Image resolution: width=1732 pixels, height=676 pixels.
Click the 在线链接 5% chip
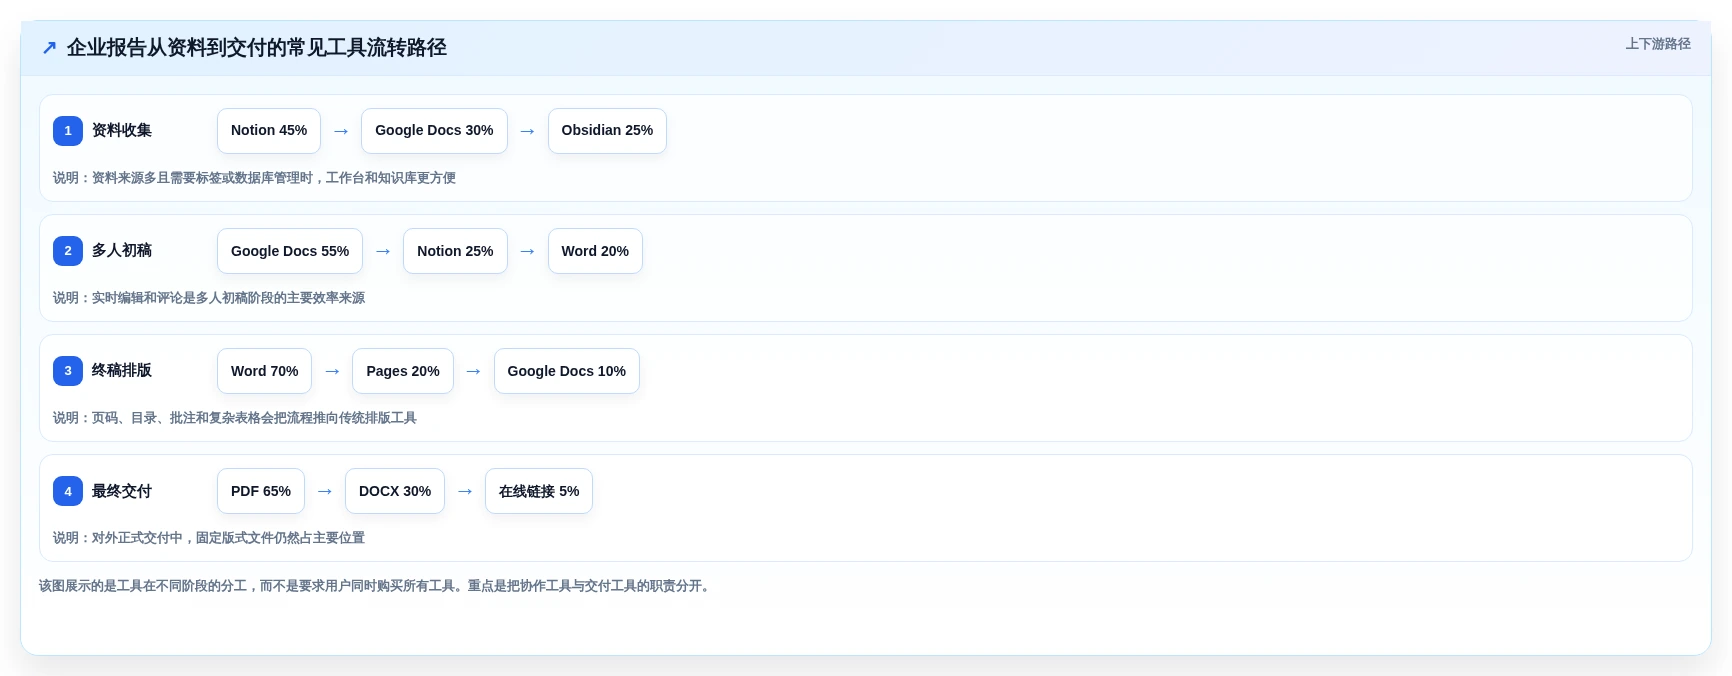tap(539, 491)
